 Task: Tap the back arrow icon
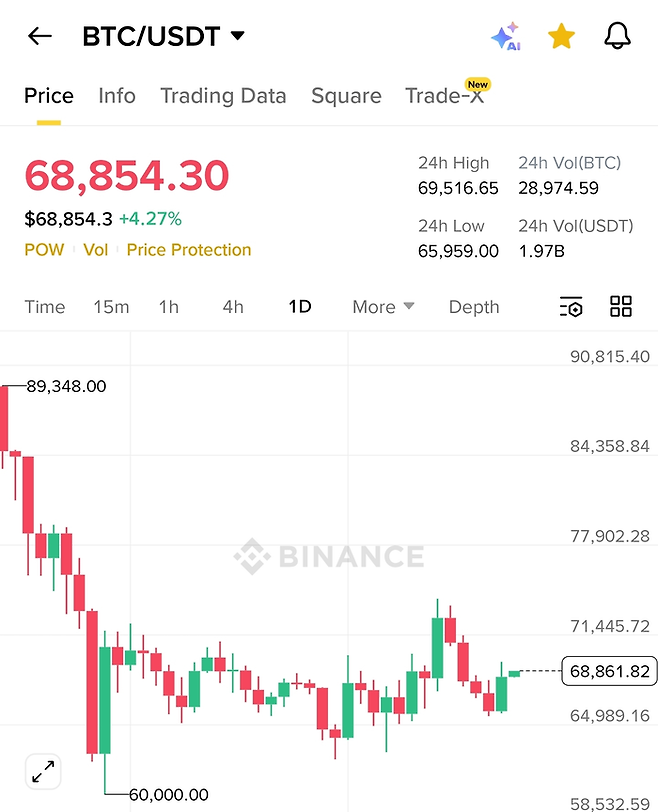tap(40, 37)
